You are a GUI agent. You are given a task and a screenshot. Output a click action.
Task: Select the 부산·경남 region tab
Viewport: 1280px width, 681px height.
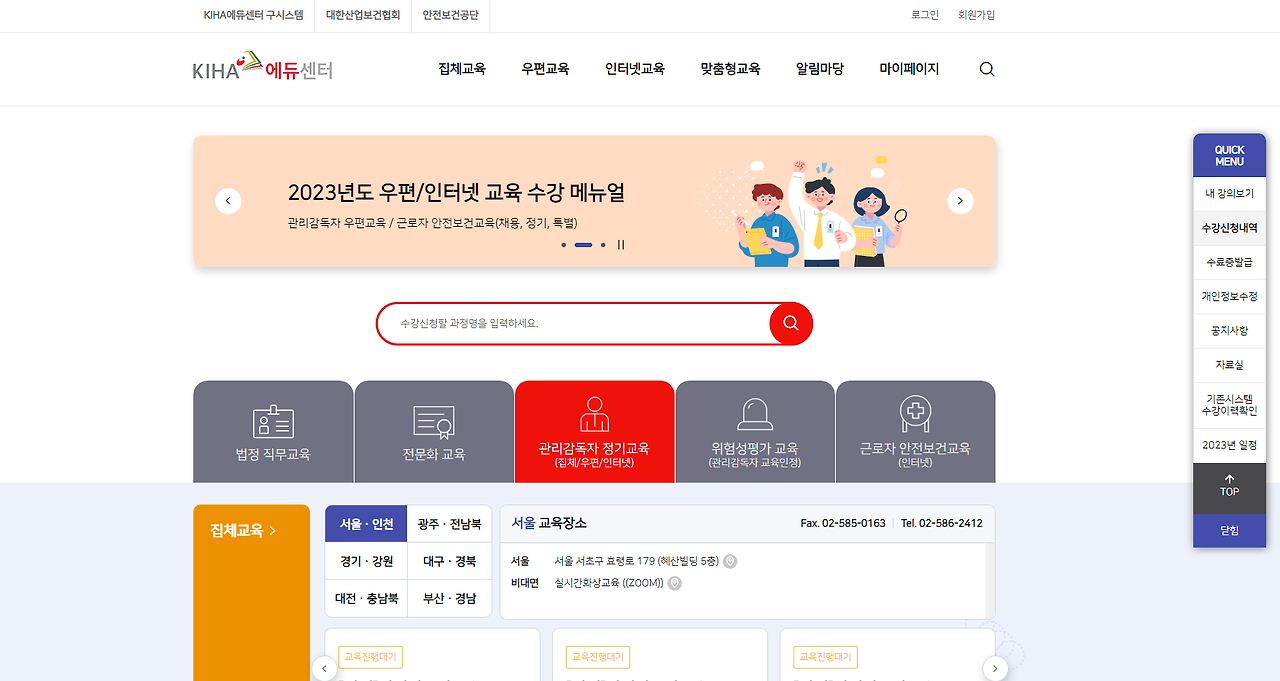(x=449, y=598)
